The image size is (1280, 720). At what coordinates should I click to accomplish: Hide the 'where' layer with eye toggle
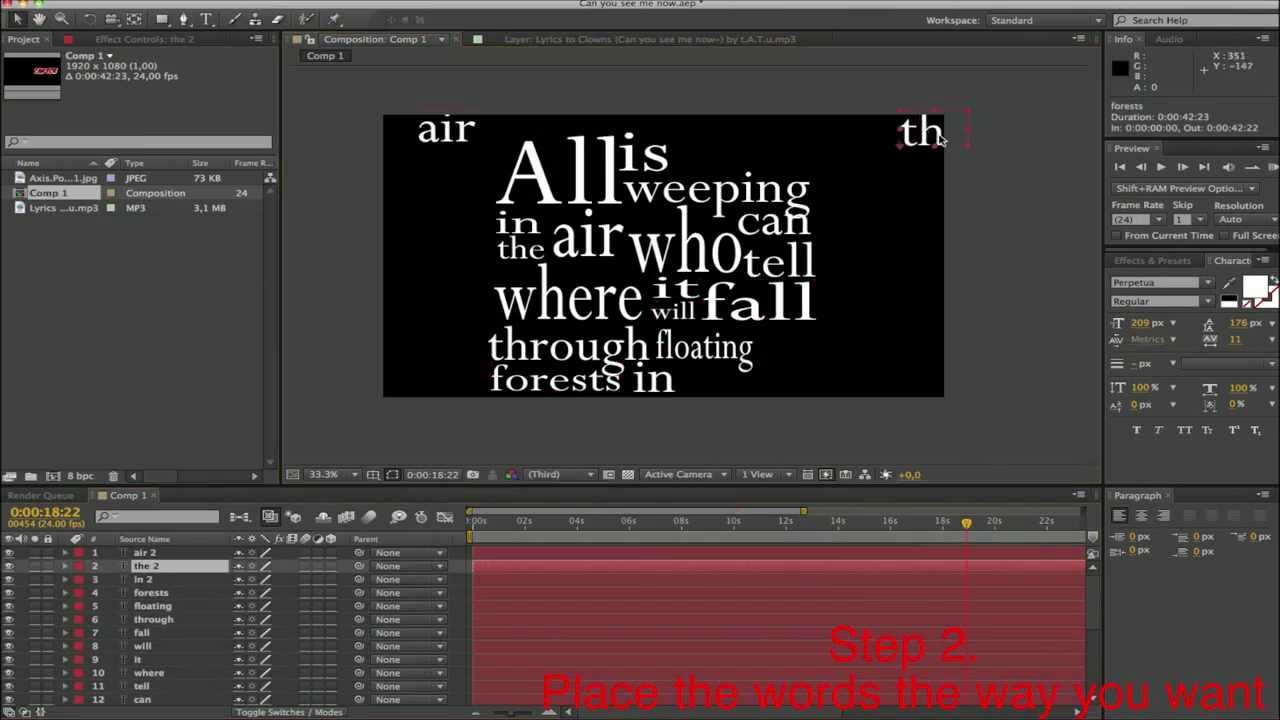(9, 673)
